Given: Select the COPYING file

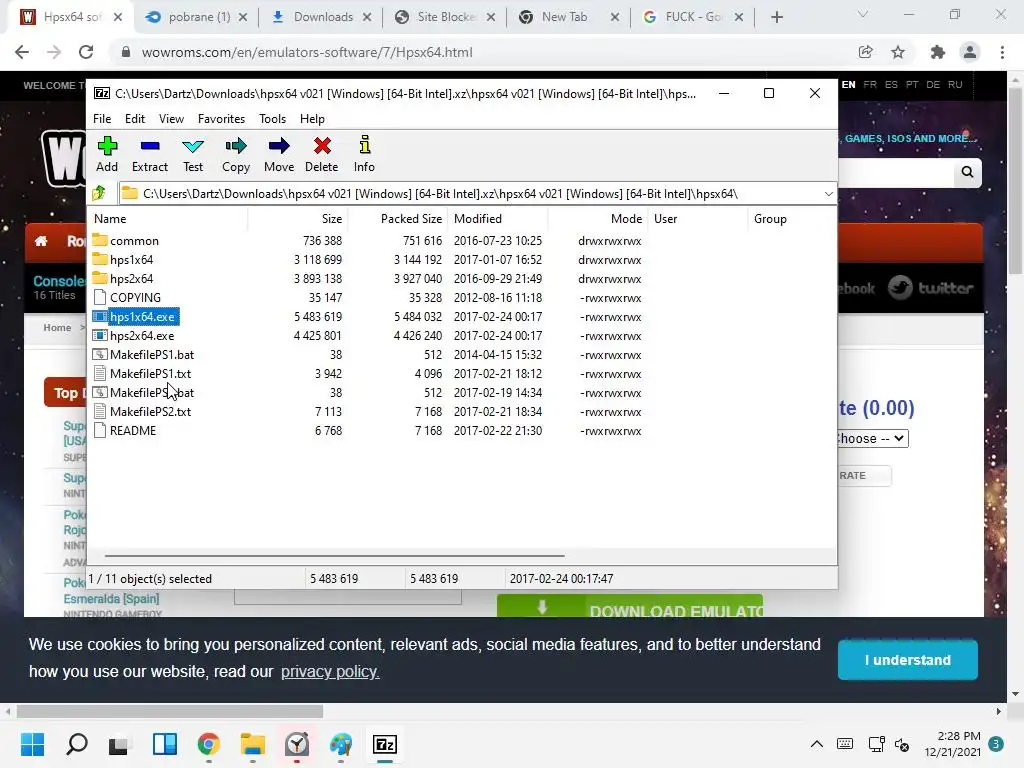Looking at the screenshot, I should click(135, 298).
